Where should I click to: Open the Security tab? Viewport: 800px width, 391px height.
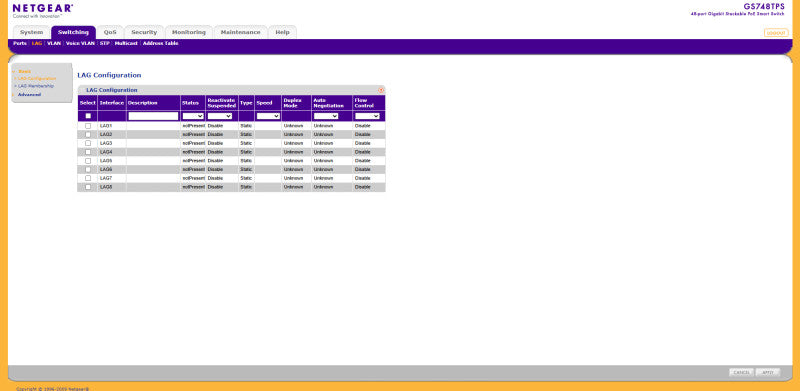(144, 32)
